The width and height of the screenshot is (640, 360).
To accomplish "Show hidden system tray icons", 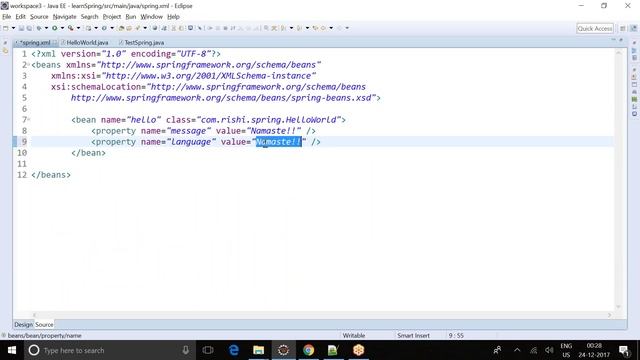I will 517,350.
